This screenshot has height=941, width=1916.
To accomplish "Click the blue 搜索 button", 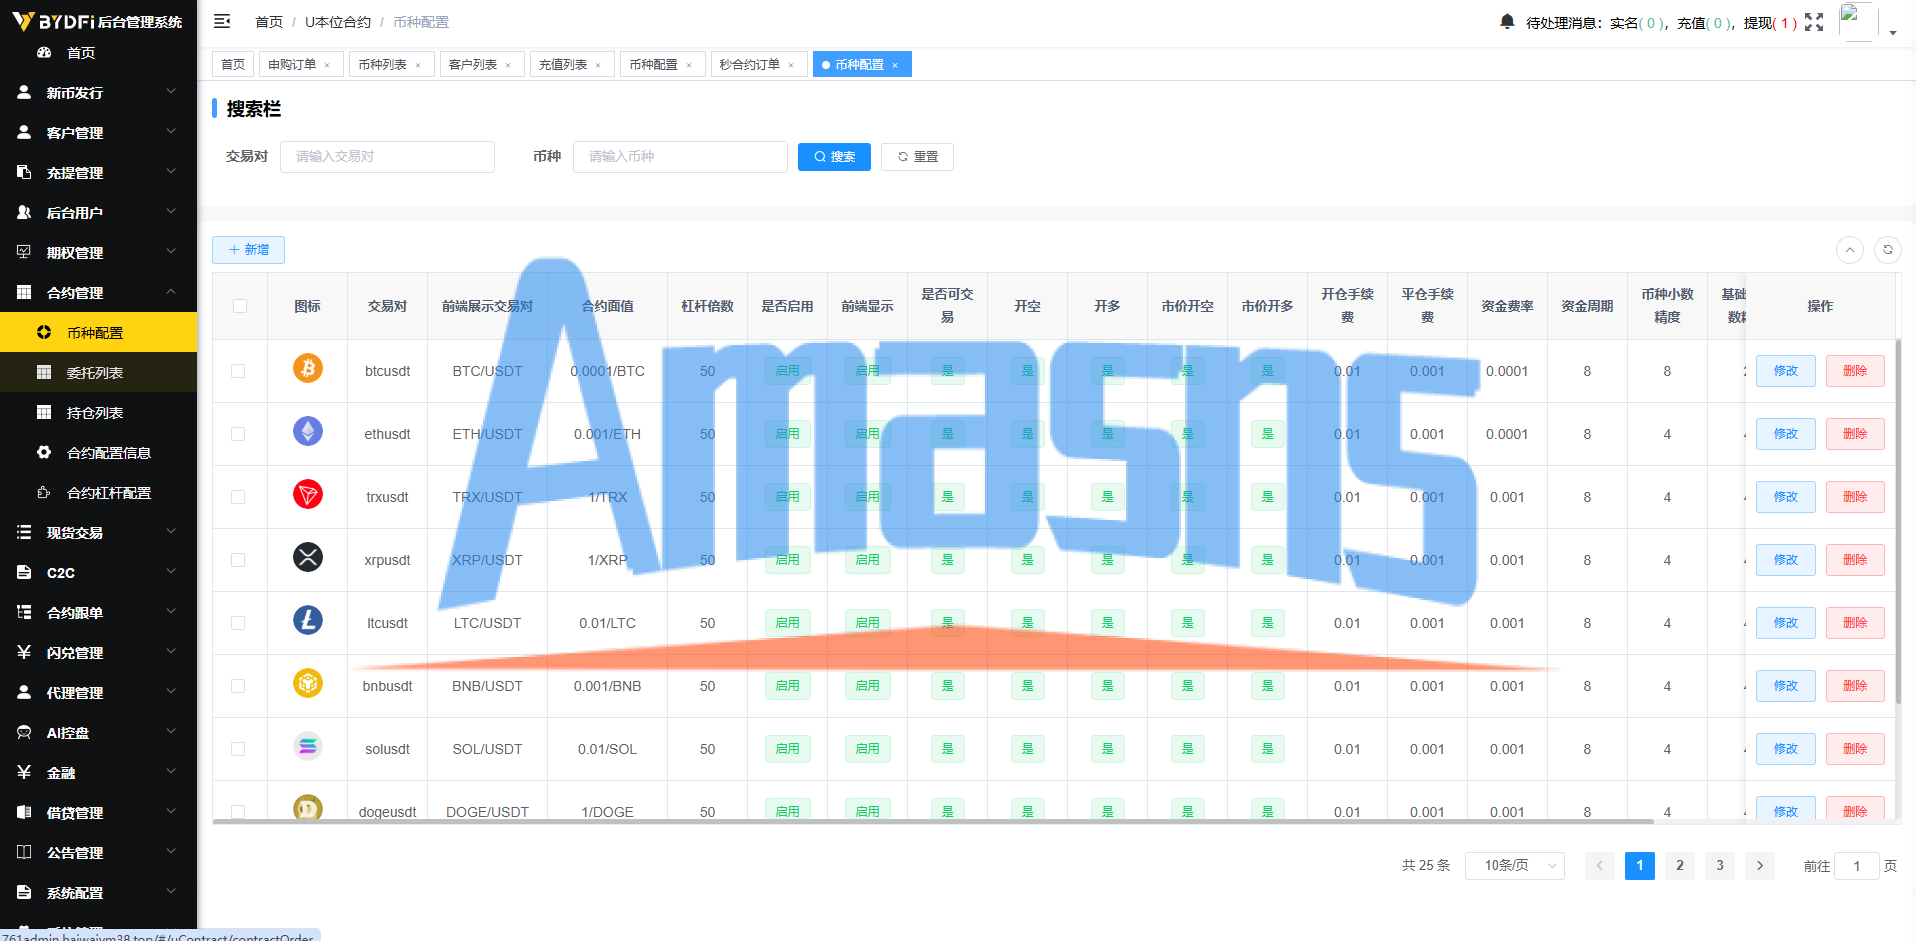I will 834,157.
